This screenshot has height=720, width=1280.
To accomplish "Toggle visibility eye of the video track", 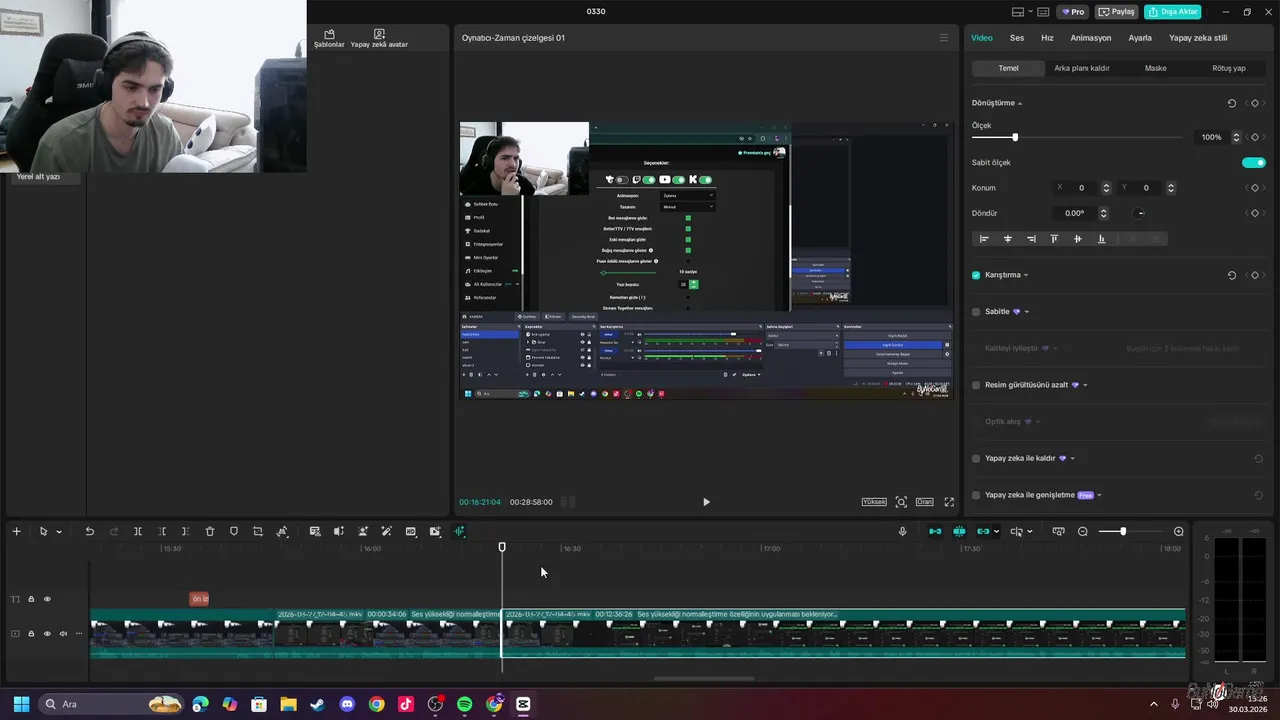I will click(x=47, y=633).
